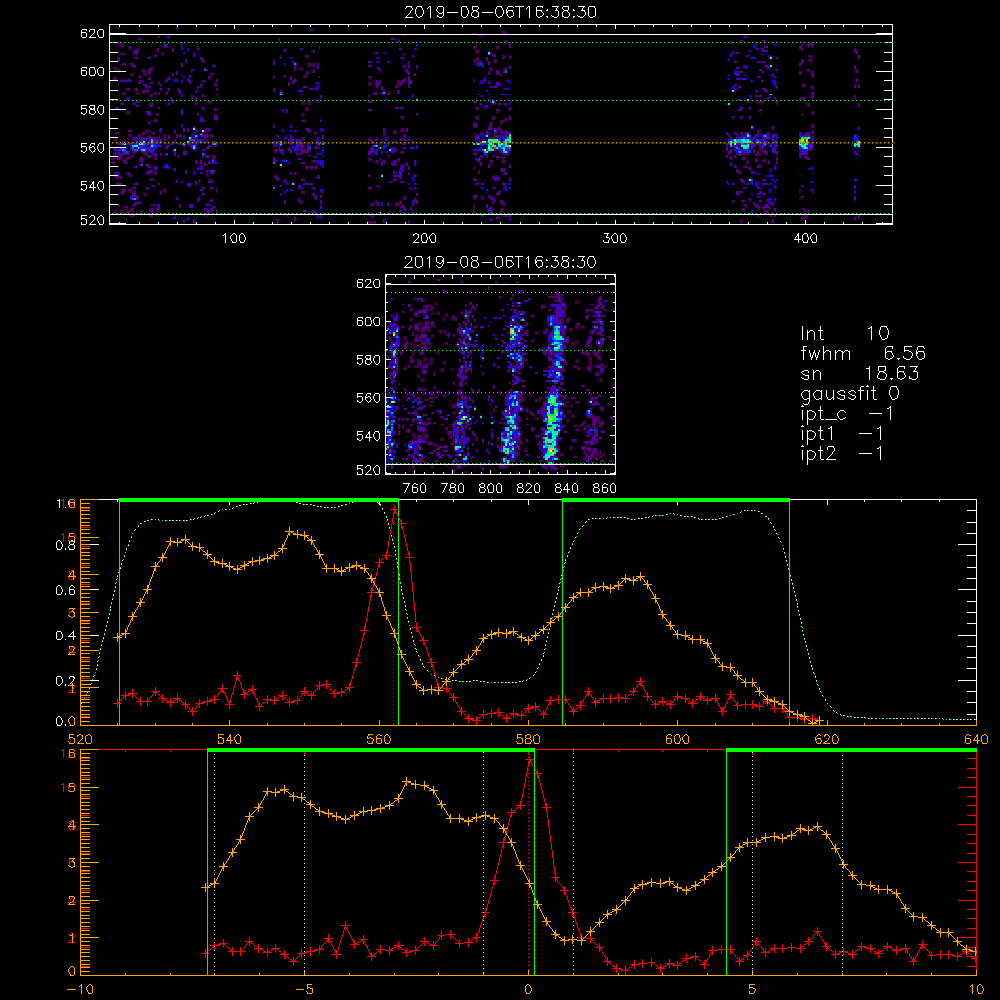Screen dimensions: 1000x1000
Task: Click right green bar atop third plot
Action: coord(676,500)
